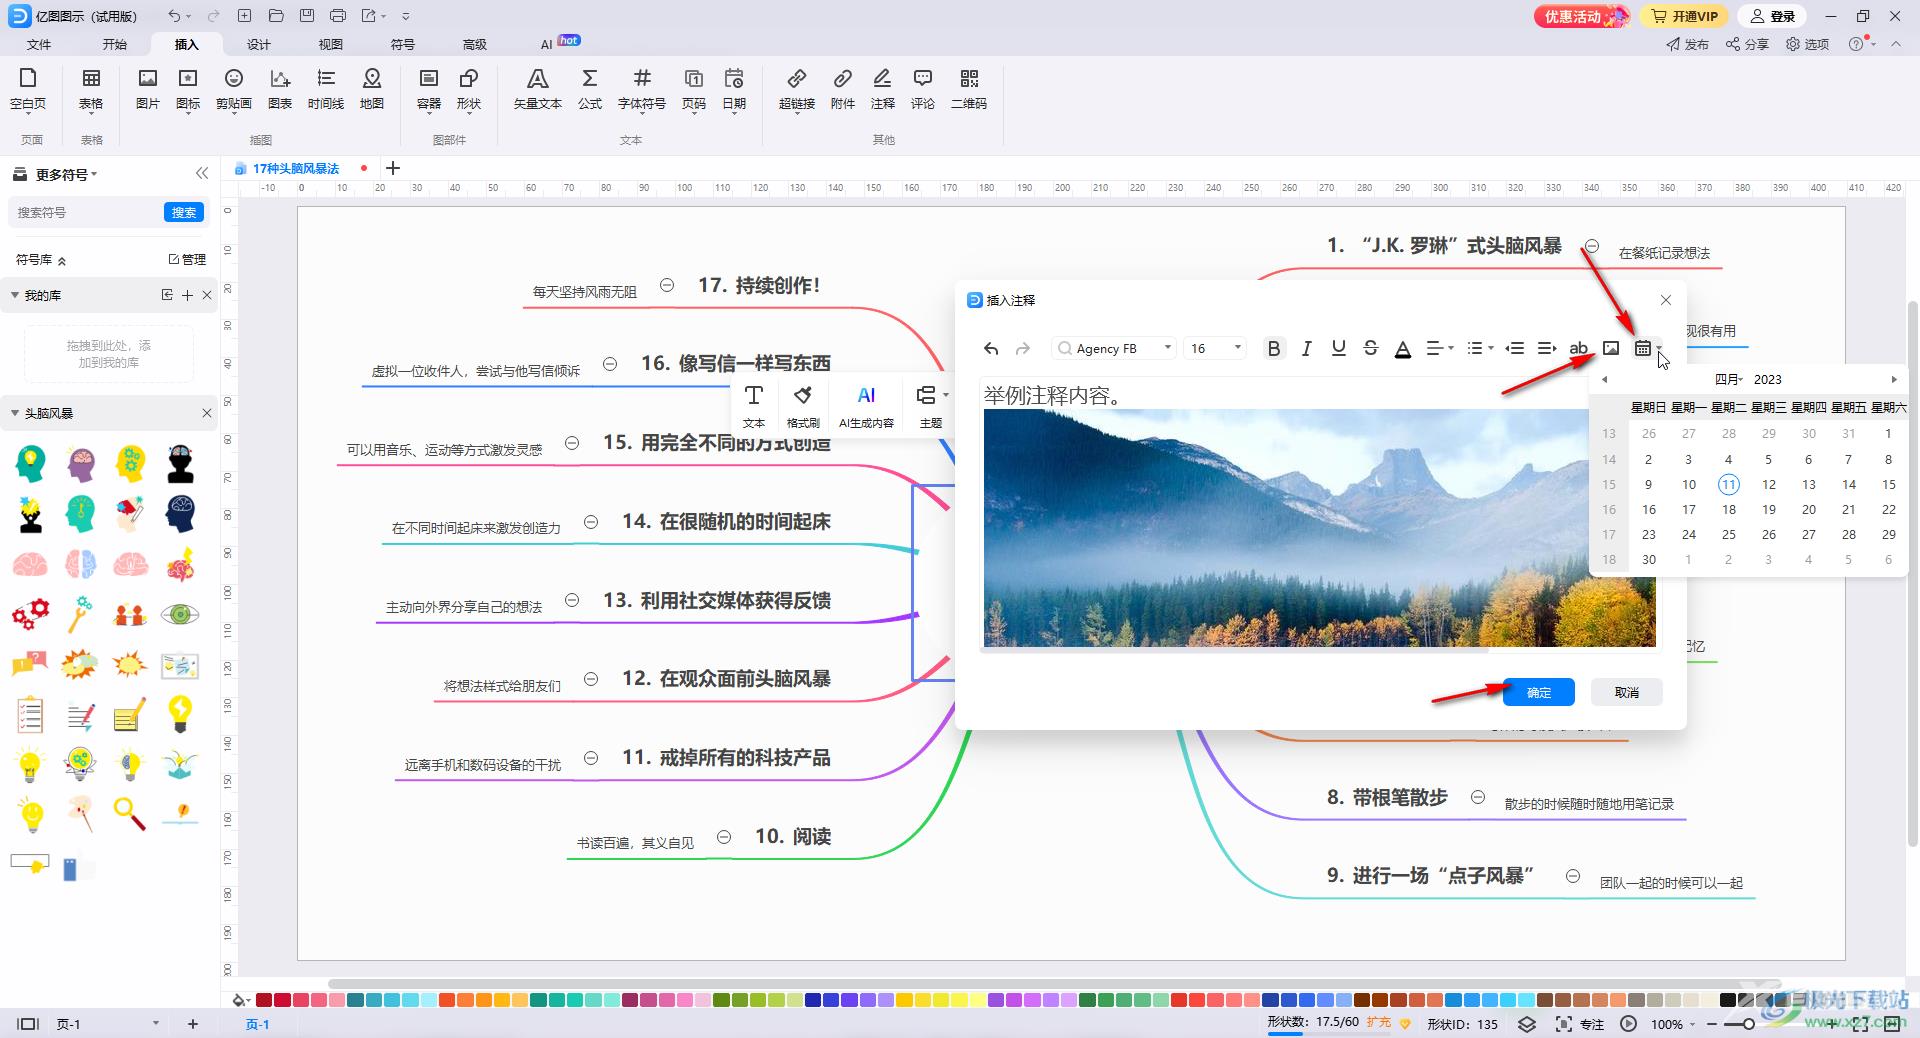The image size is (1920, 1038).
Task: Select the first red swatch in the color bar
Action: point(264,999)
